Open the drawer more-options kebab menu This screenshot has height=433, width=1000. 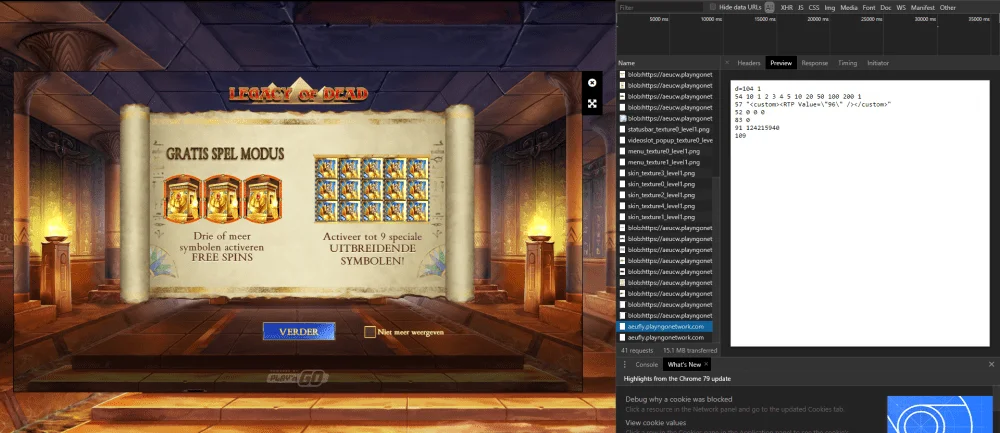pyautogui.click(x=624, y=365)
